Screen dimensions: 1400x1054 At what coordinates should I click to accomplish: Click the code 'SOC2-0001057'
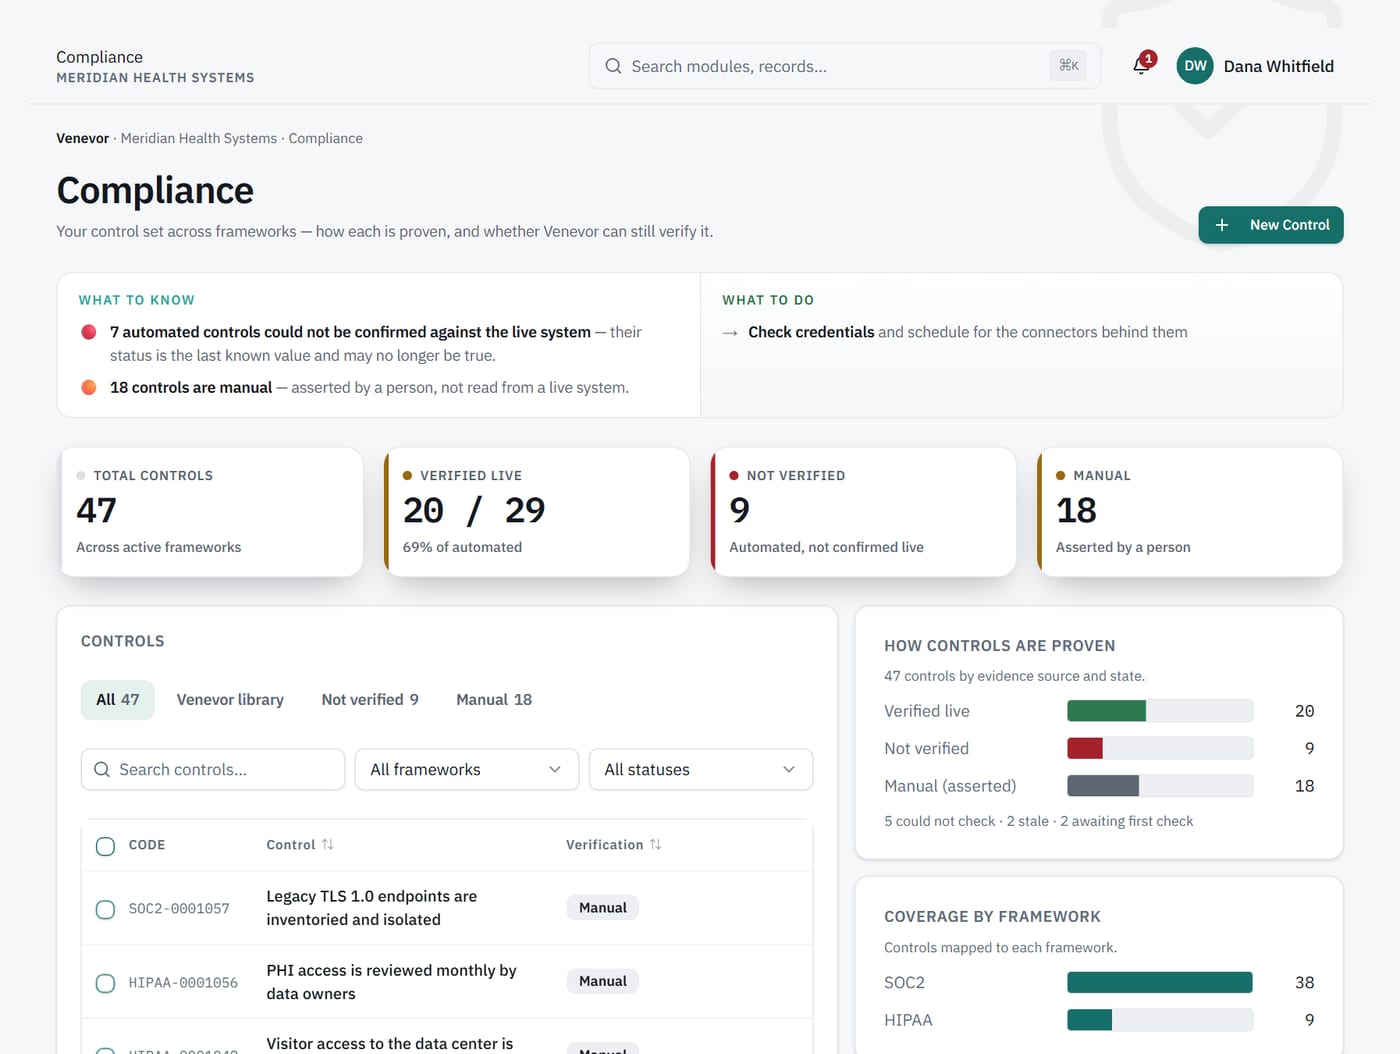click(x=179, y=909)
